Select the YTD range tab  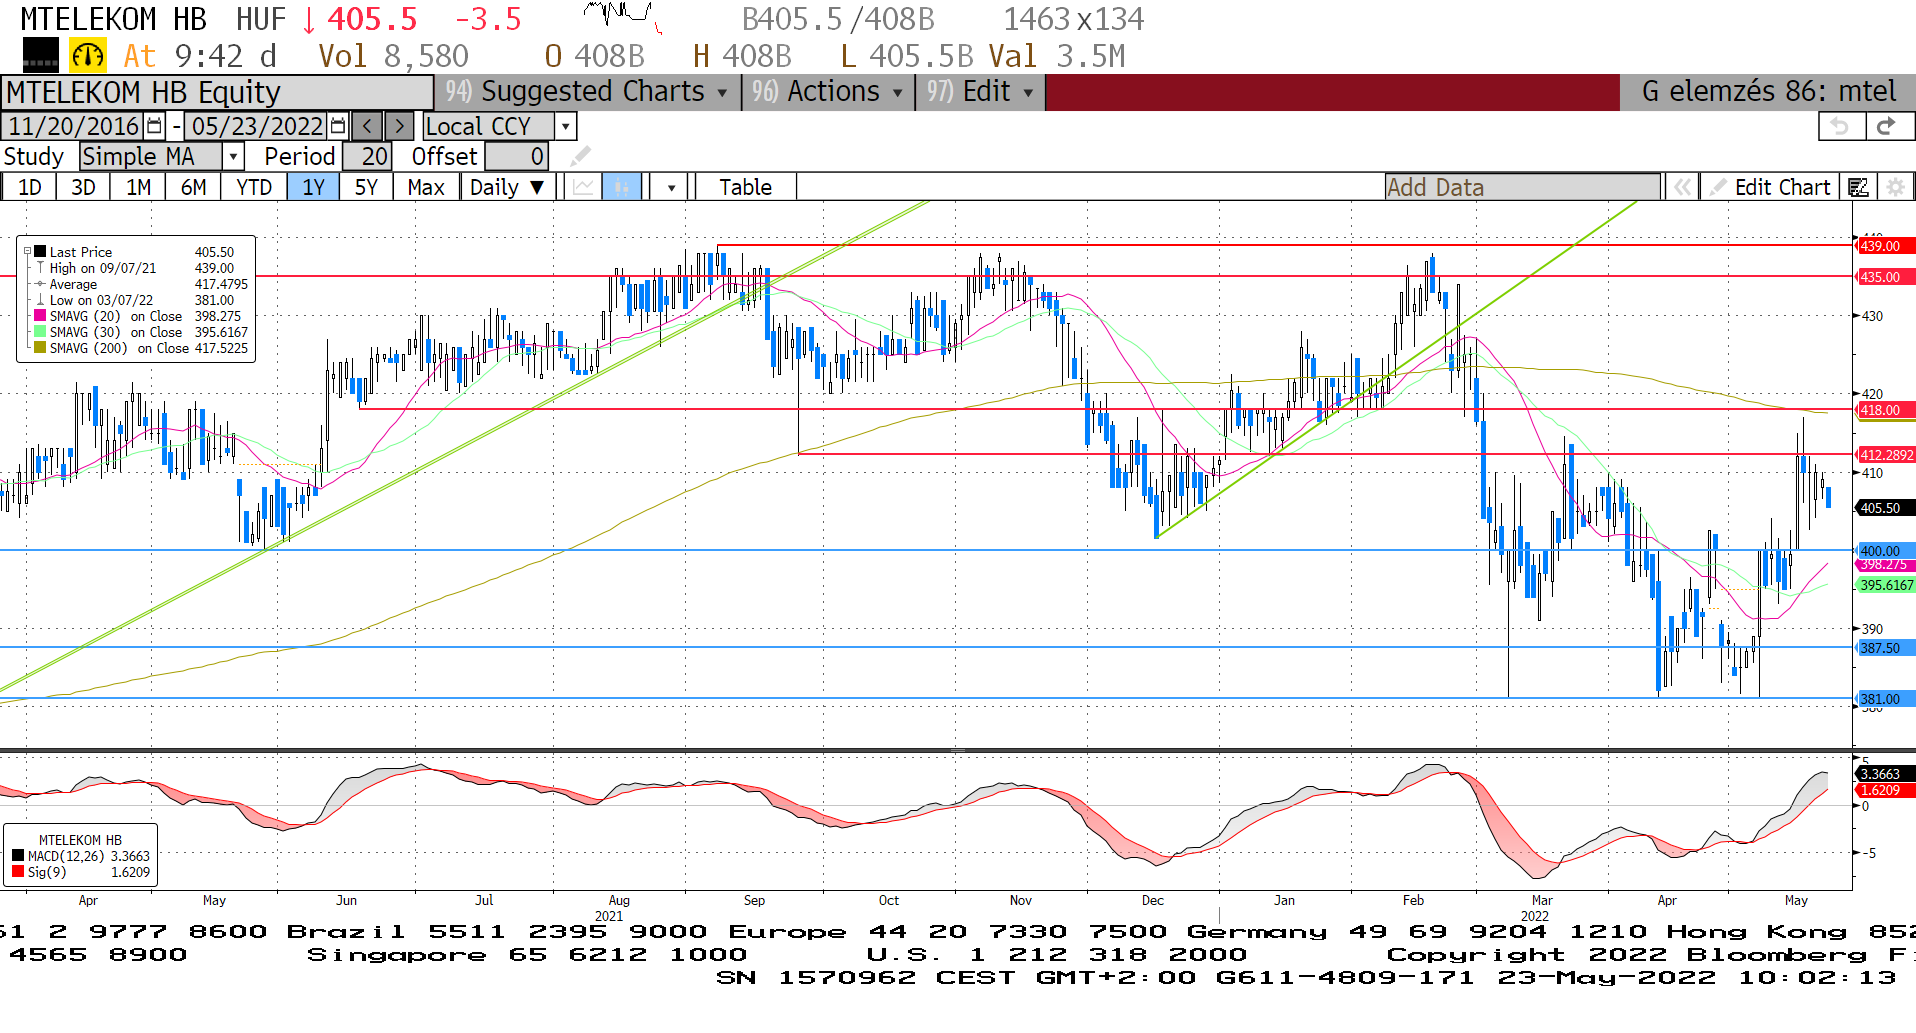point(254,187)
